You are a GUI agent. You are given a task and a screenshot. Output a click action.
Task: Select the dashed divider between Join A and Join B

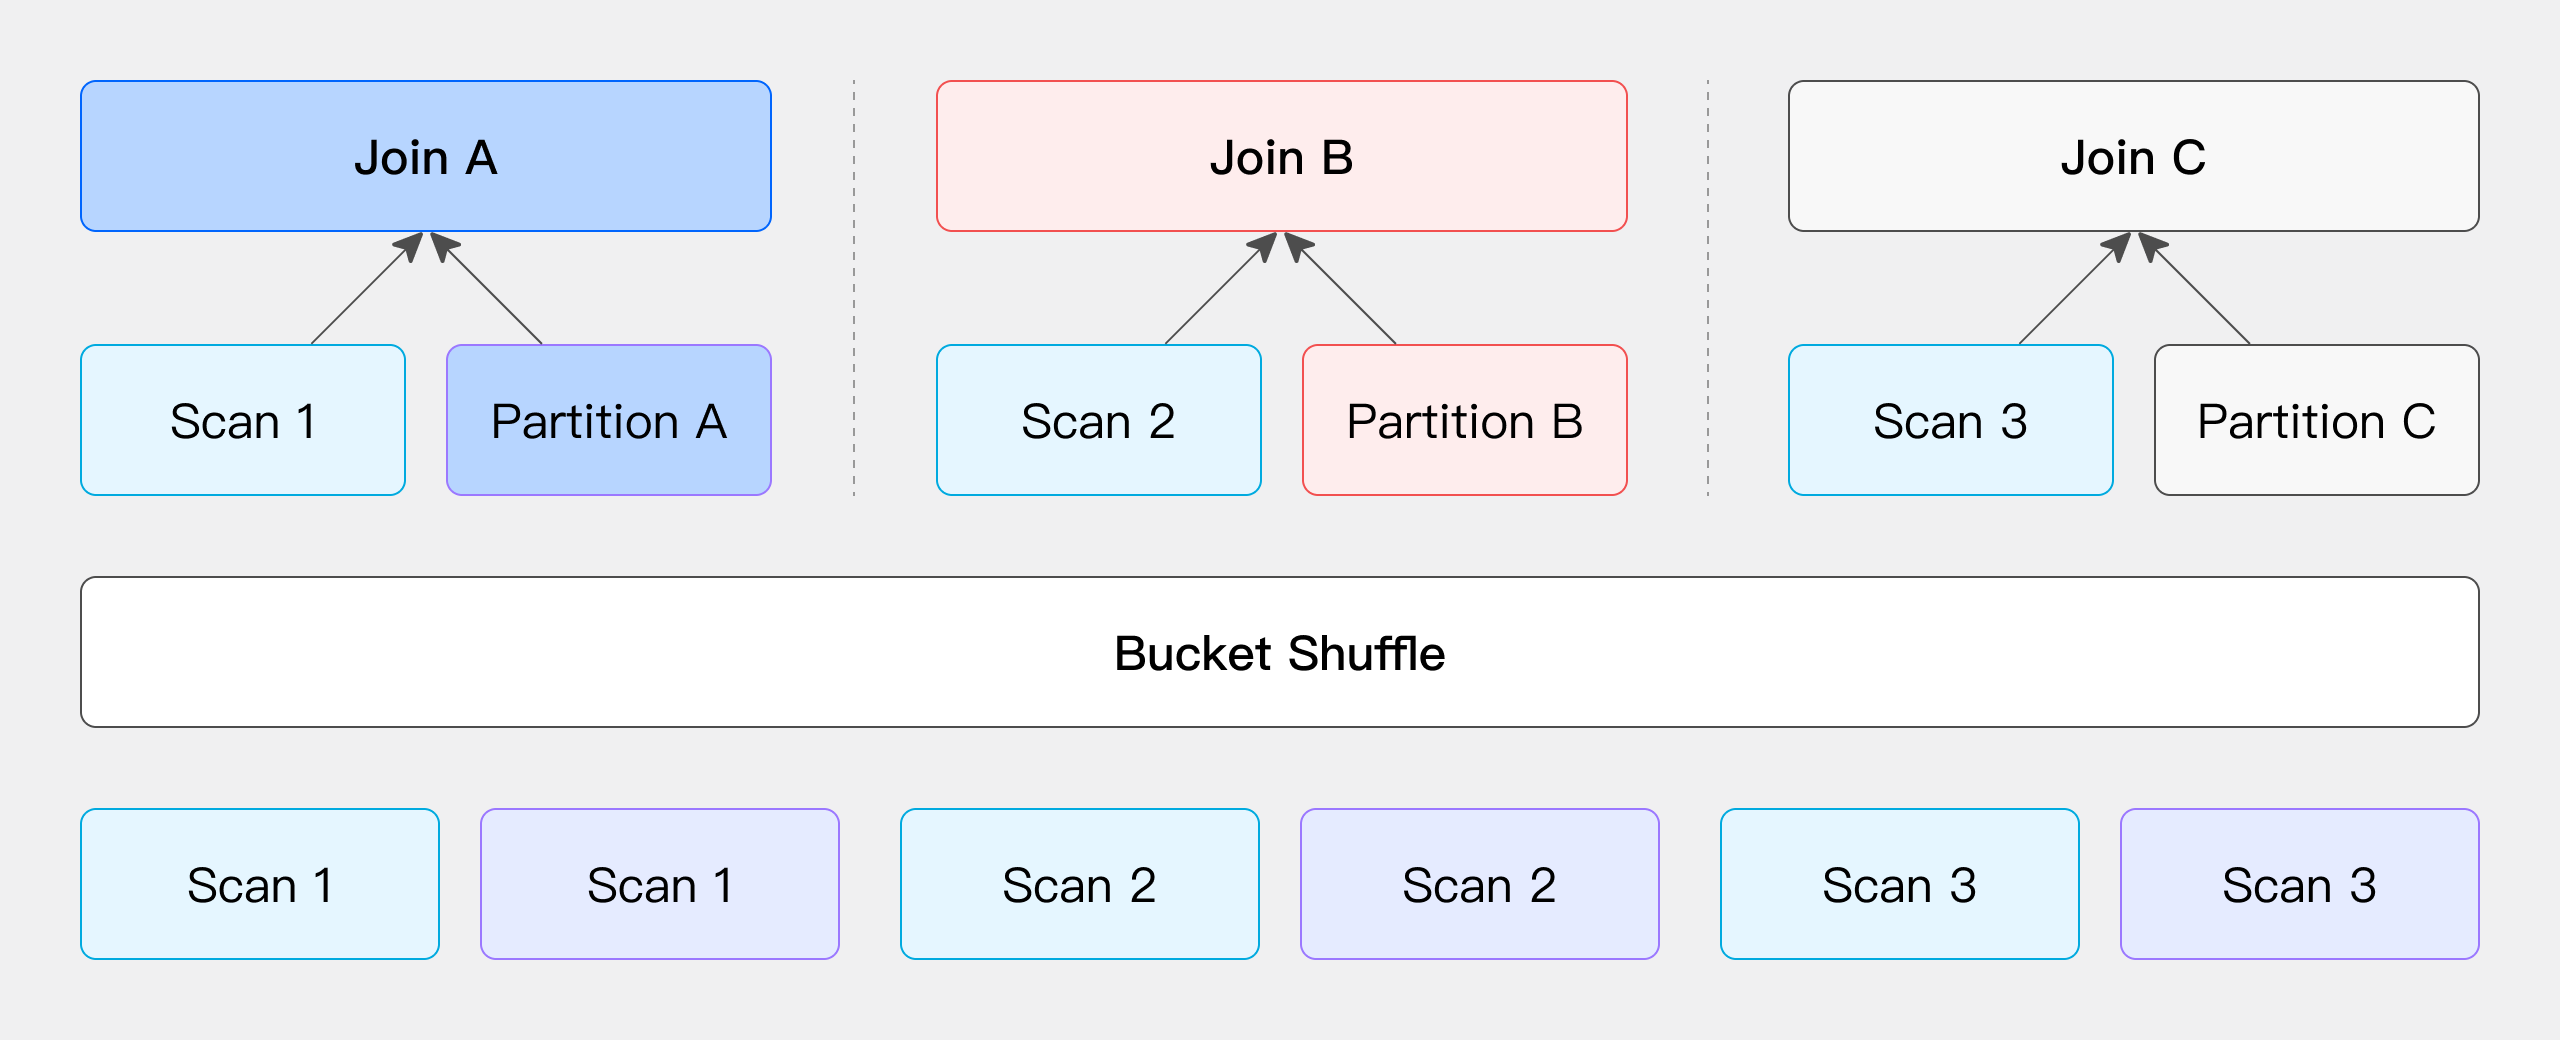click(x=854, y=288)
